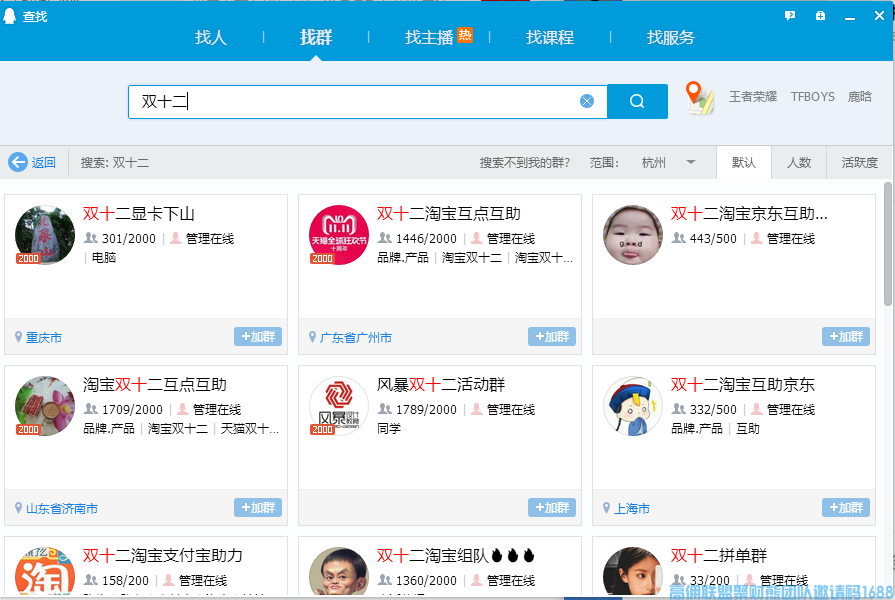Select hot keyword 鹿晗

(x=860, y=96)
